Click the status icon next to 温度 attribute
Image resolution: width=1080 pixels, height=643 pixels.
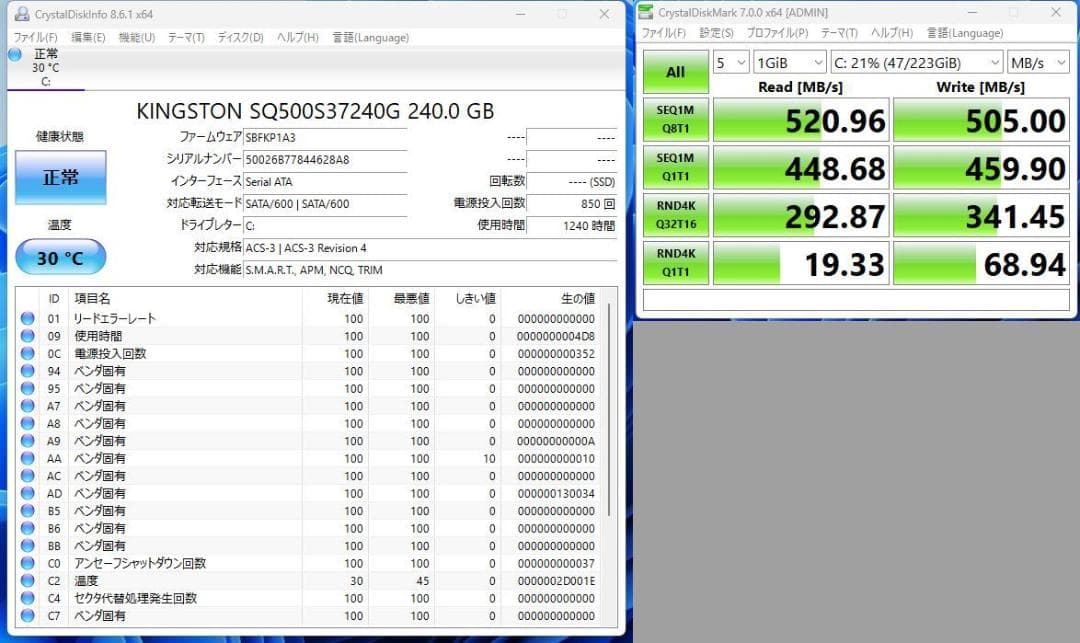point(27,580)
